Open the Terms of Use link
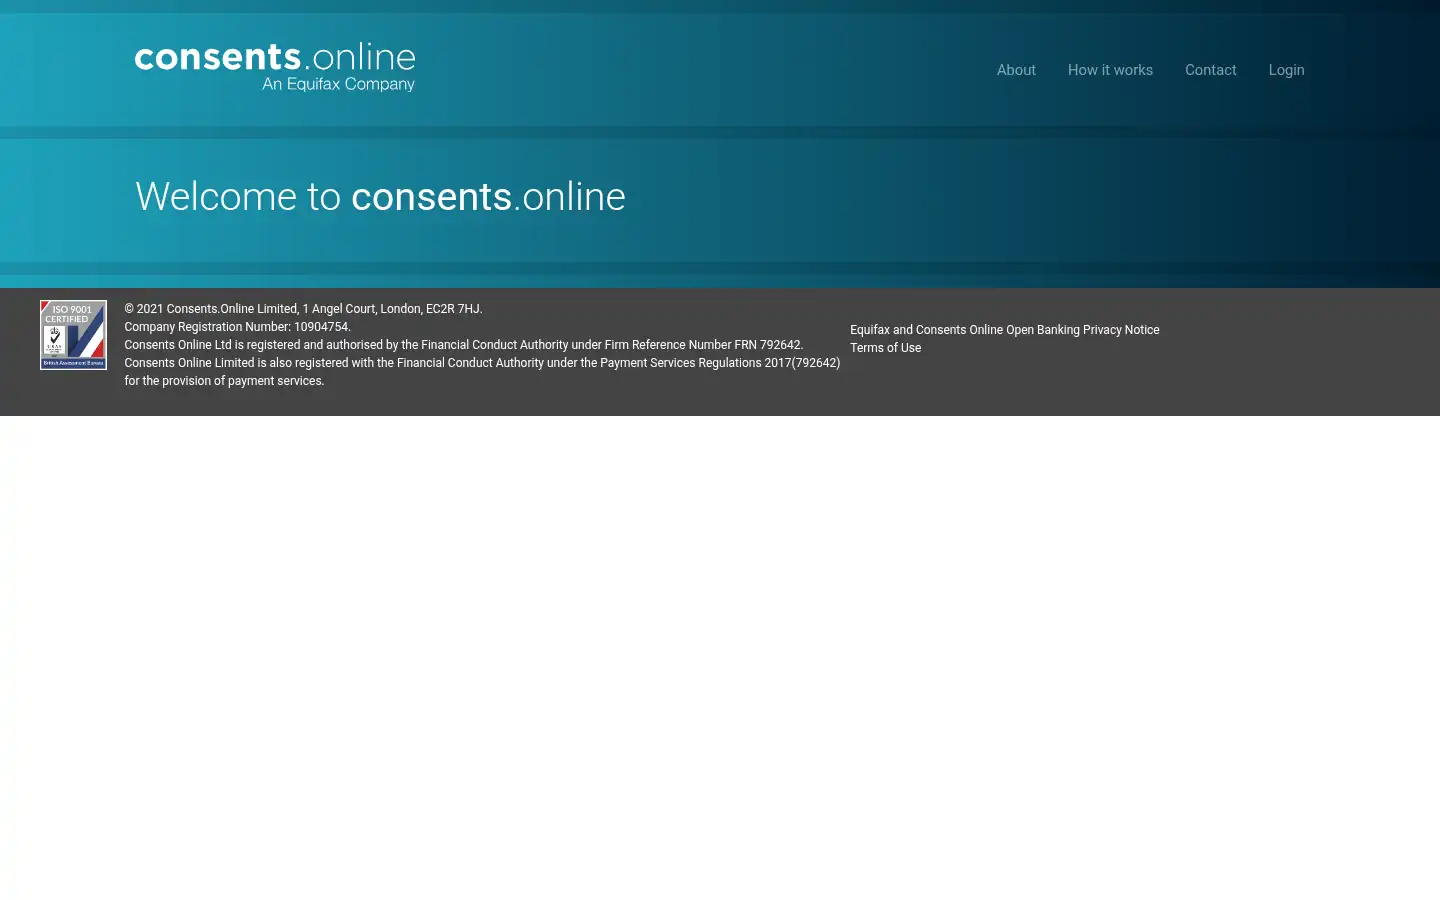Image resolution: width=1440 pixels, height=900 pixels. pyautogui.click(x=885, y=348)
